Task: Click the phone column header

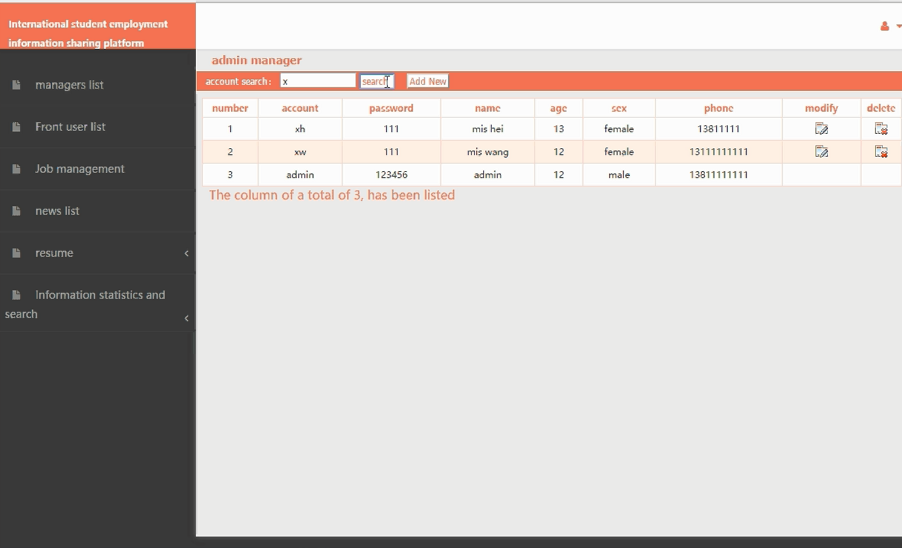Action: click(x=718, y=108)
